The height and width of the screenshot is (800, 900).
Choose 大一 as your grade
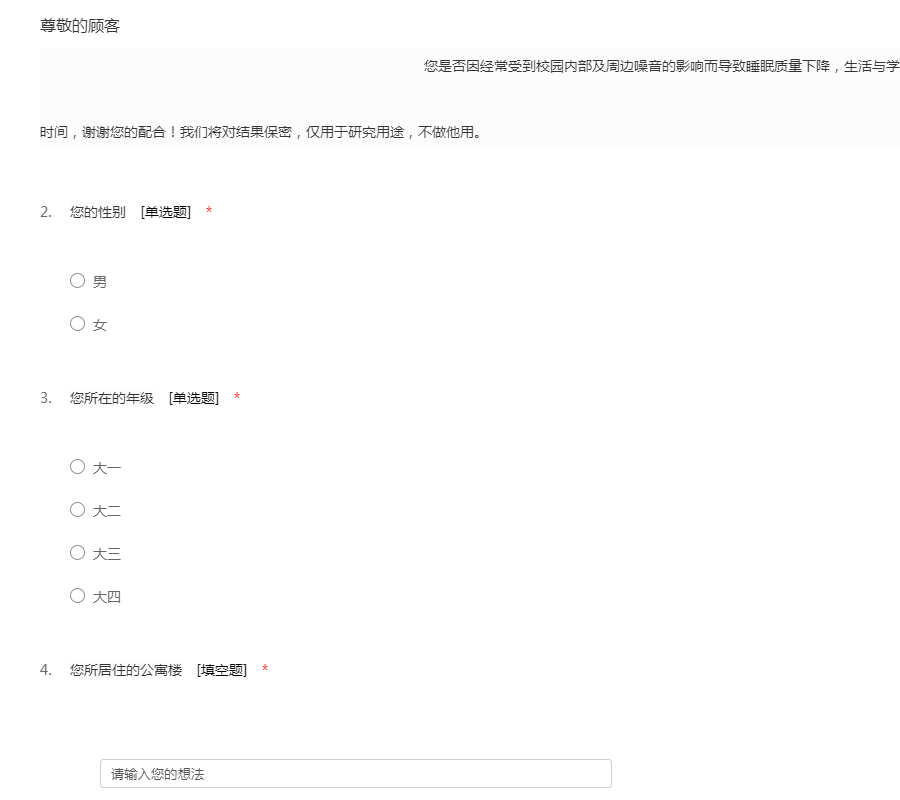point(78,467)
